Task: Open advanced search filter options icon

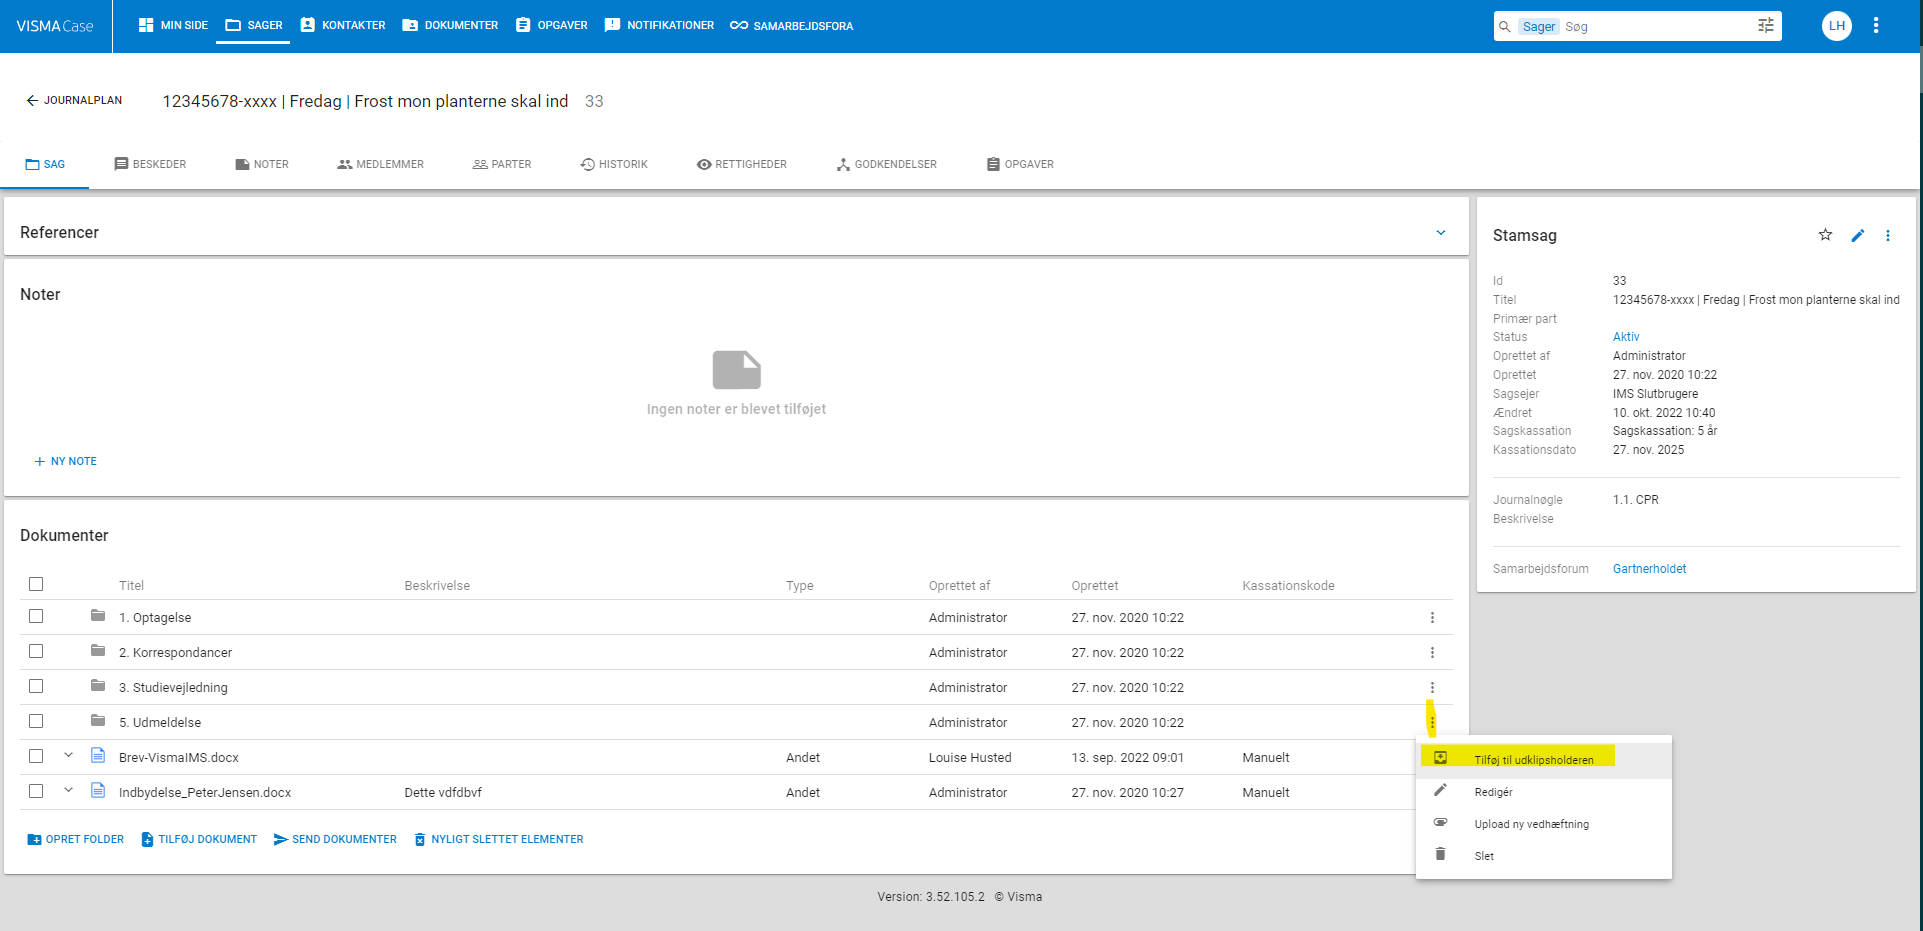Action: tap(1766, 26)
